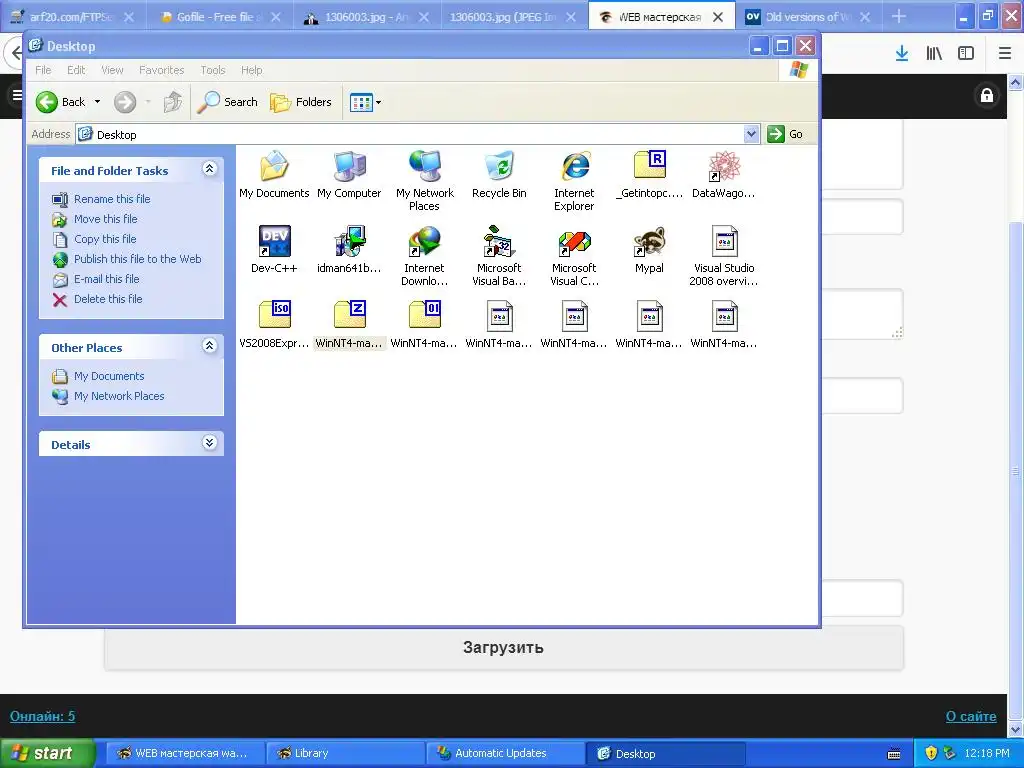Click the Go button beside address bar

(x=786, y=134)
